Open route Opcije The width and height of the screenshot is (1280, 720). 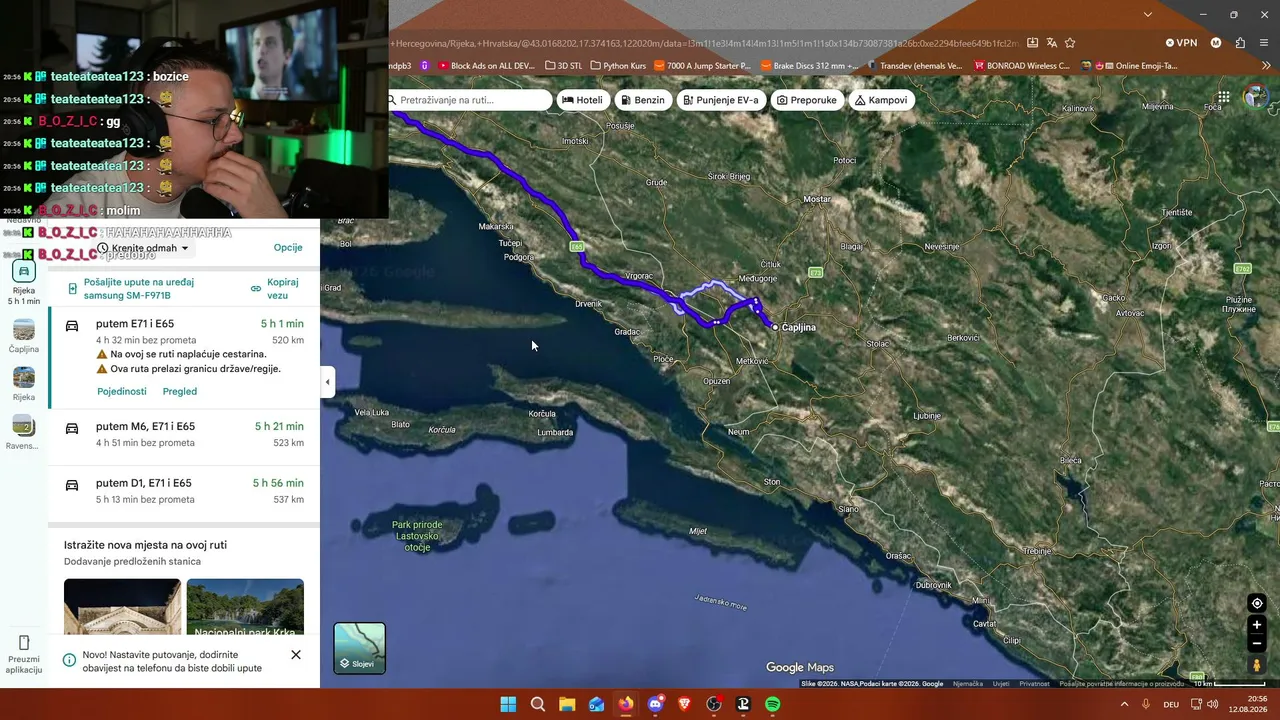pos(288,247)
